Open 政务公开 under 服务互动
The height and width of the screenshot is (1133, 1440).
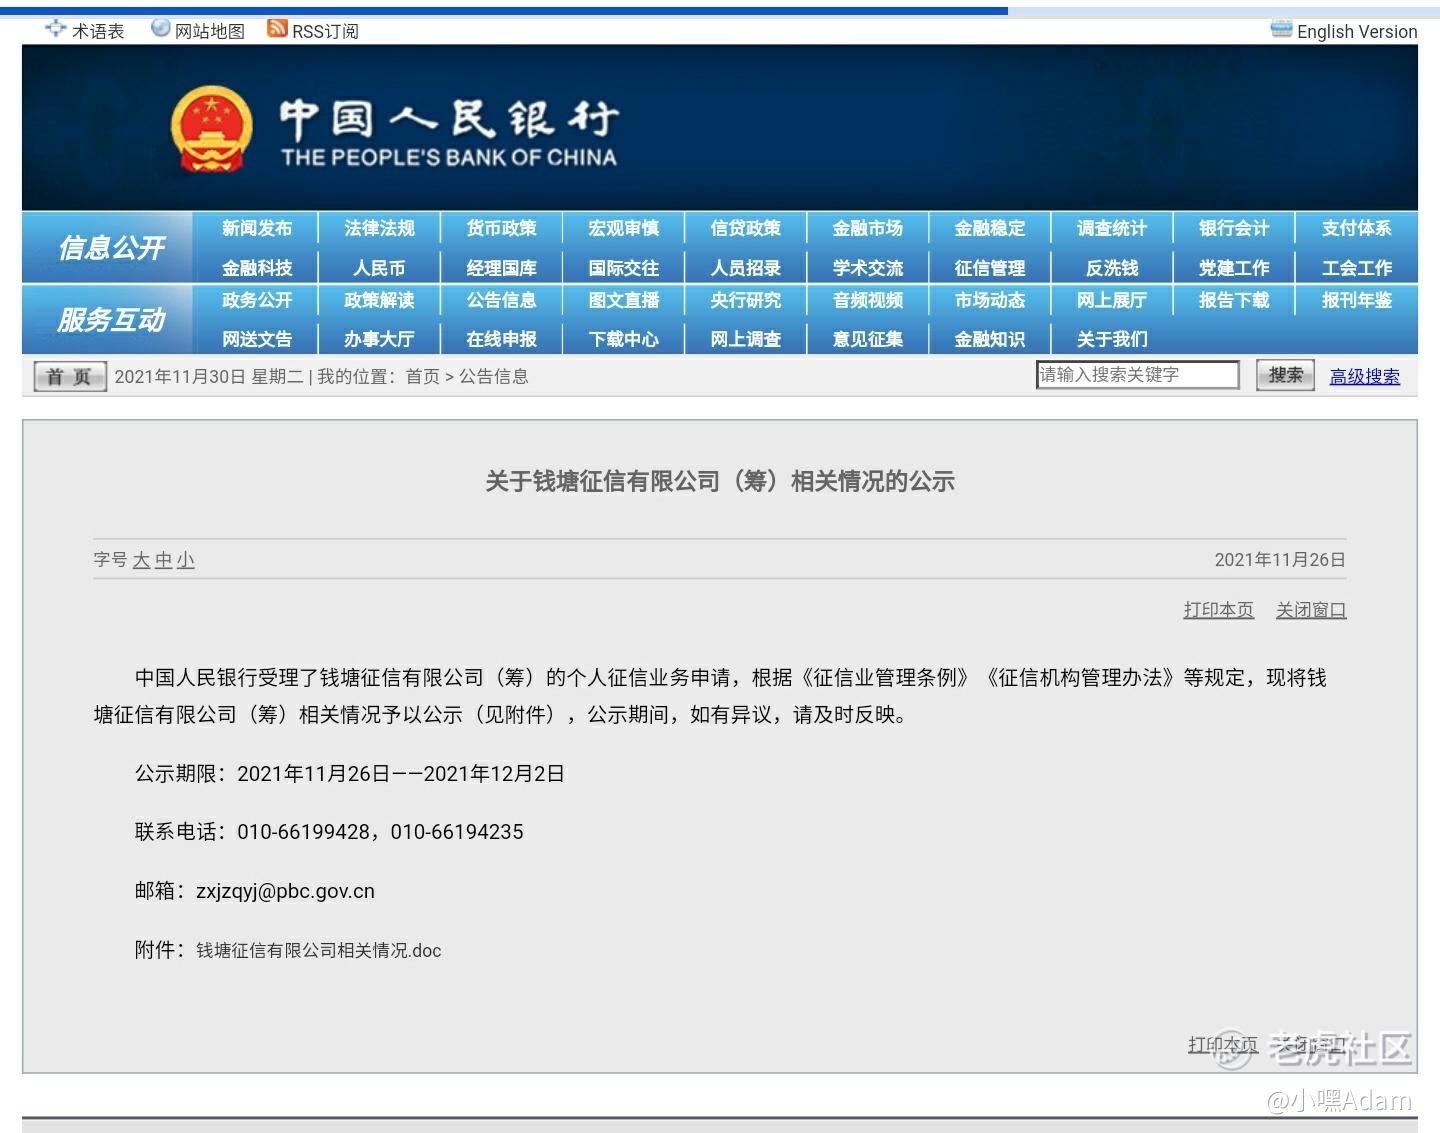[x=257, y=300]
